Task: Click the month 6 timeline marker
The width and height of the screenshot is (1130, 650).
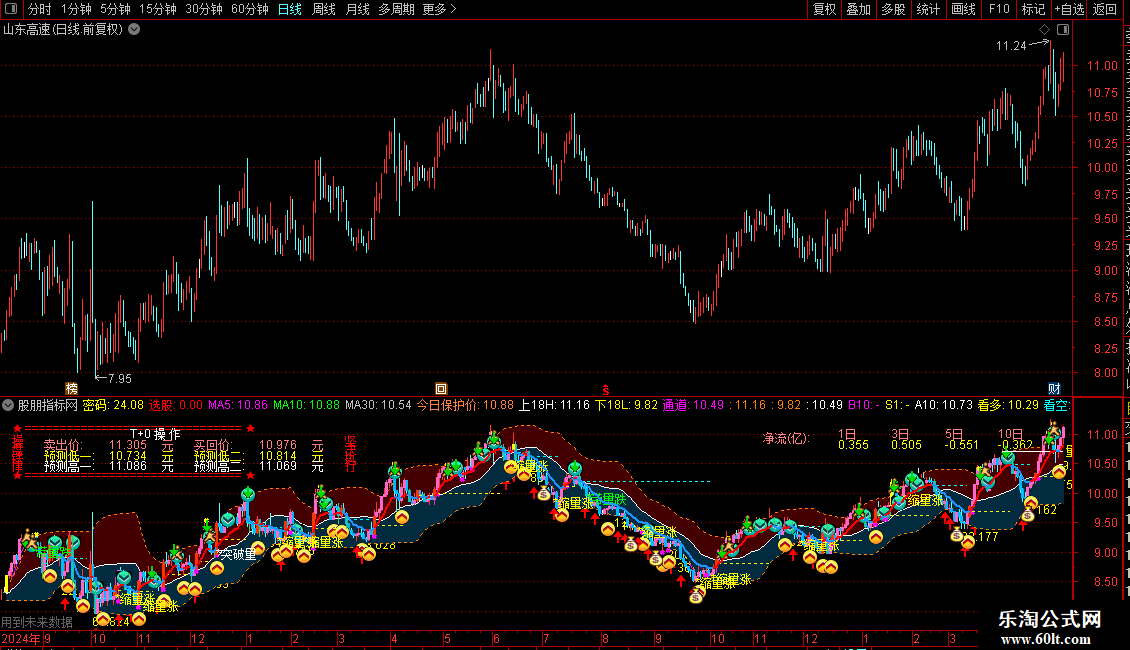Action: point(496,638)
